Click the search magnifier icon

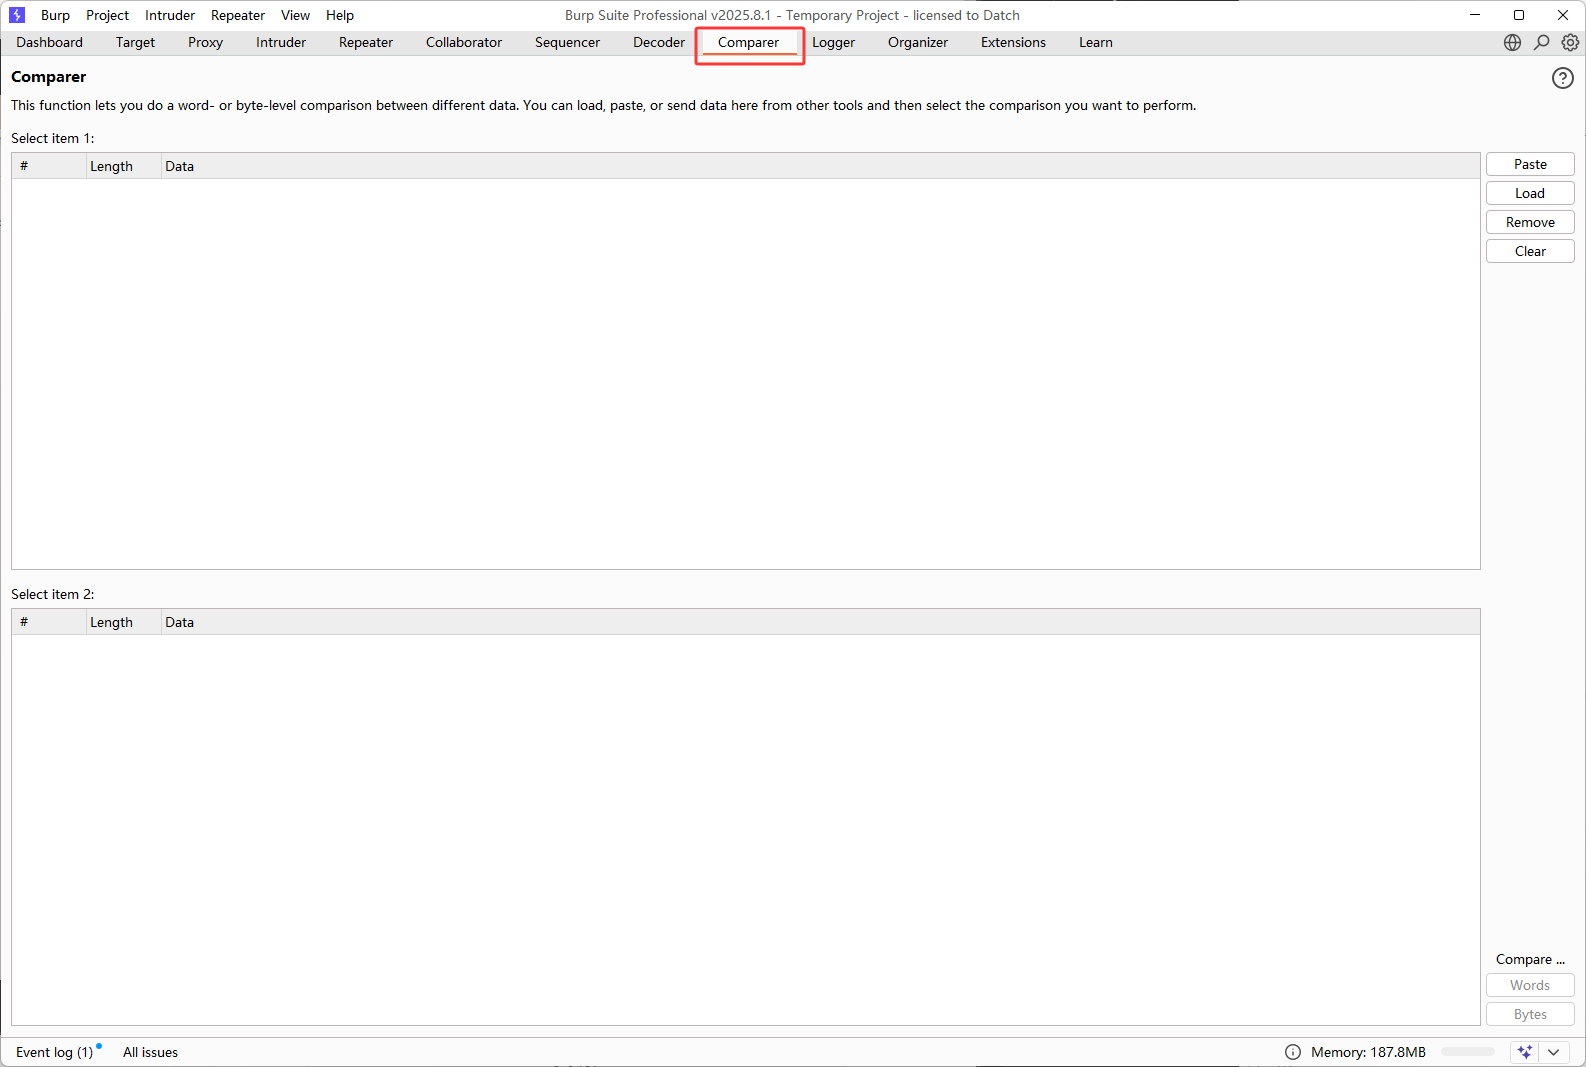[1541, 42]
